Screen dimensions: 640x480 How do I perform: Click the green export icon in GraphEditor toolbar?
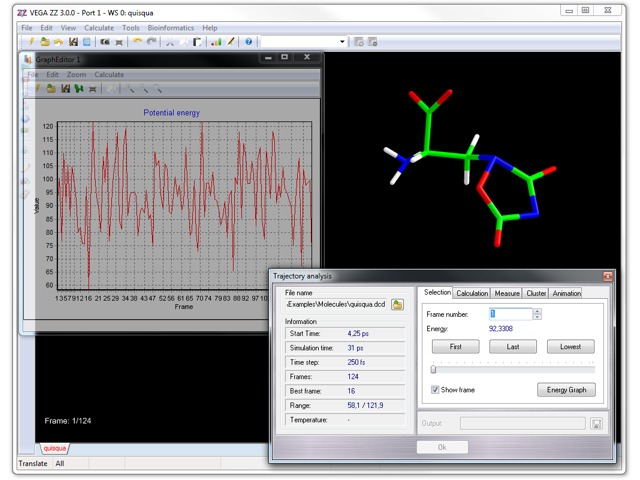(x=79, y=88)
